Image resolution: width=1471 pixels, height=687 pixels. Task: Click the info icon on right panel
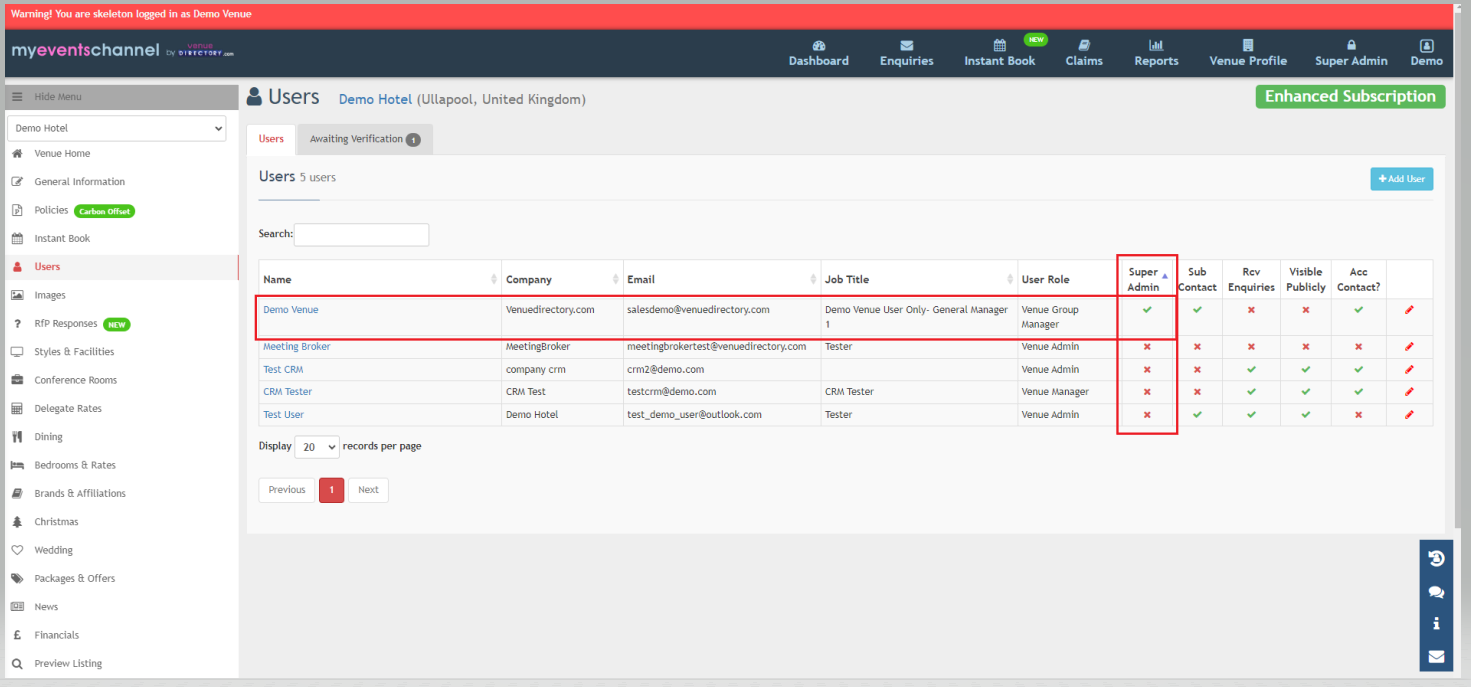tap(1436, 623)
